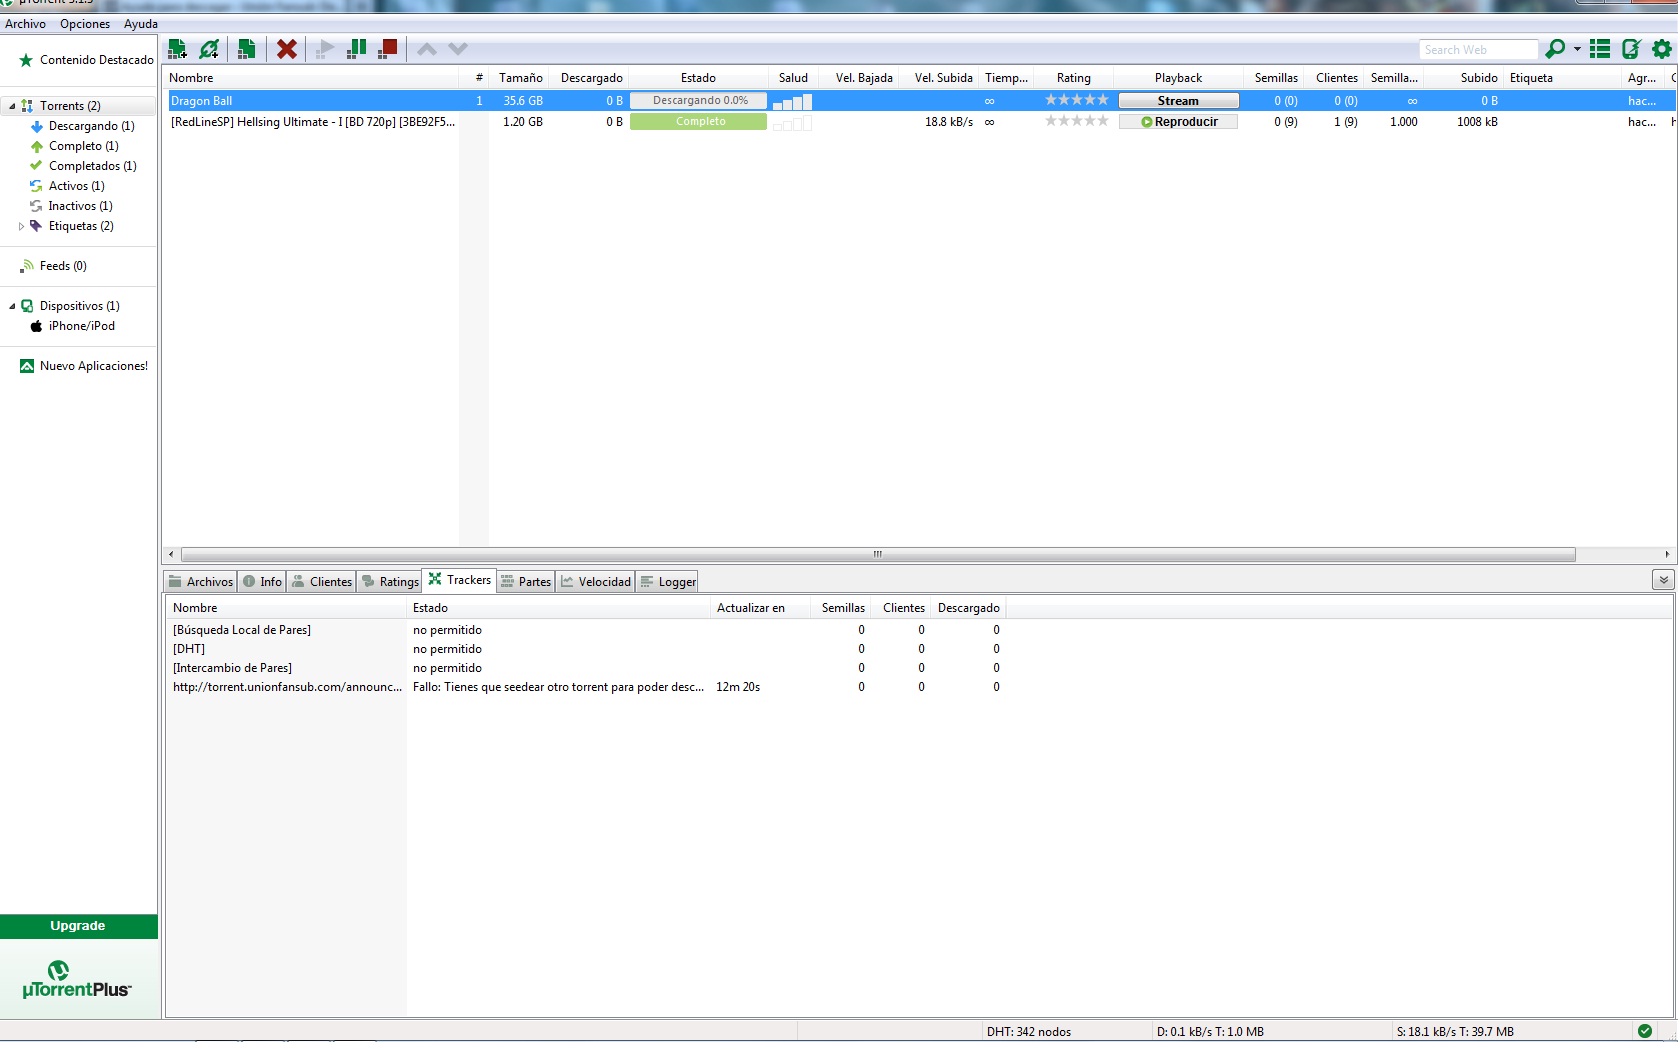Switch to the Info tab
The height and width of the screenshot is (1050, 1680).
point(262,582)
